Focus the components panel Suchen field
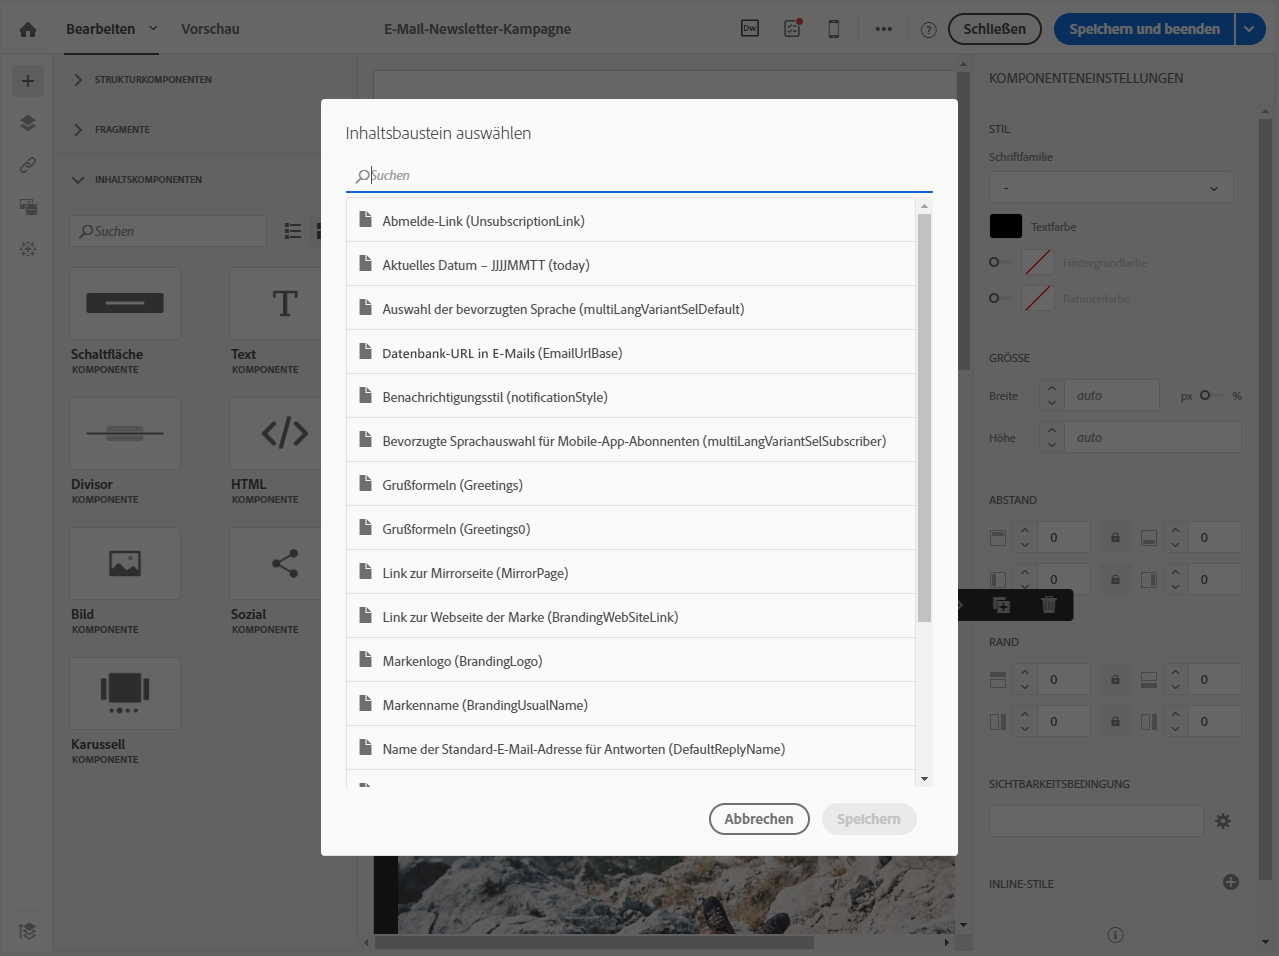 pyautogui.click(x=168, y=231)
